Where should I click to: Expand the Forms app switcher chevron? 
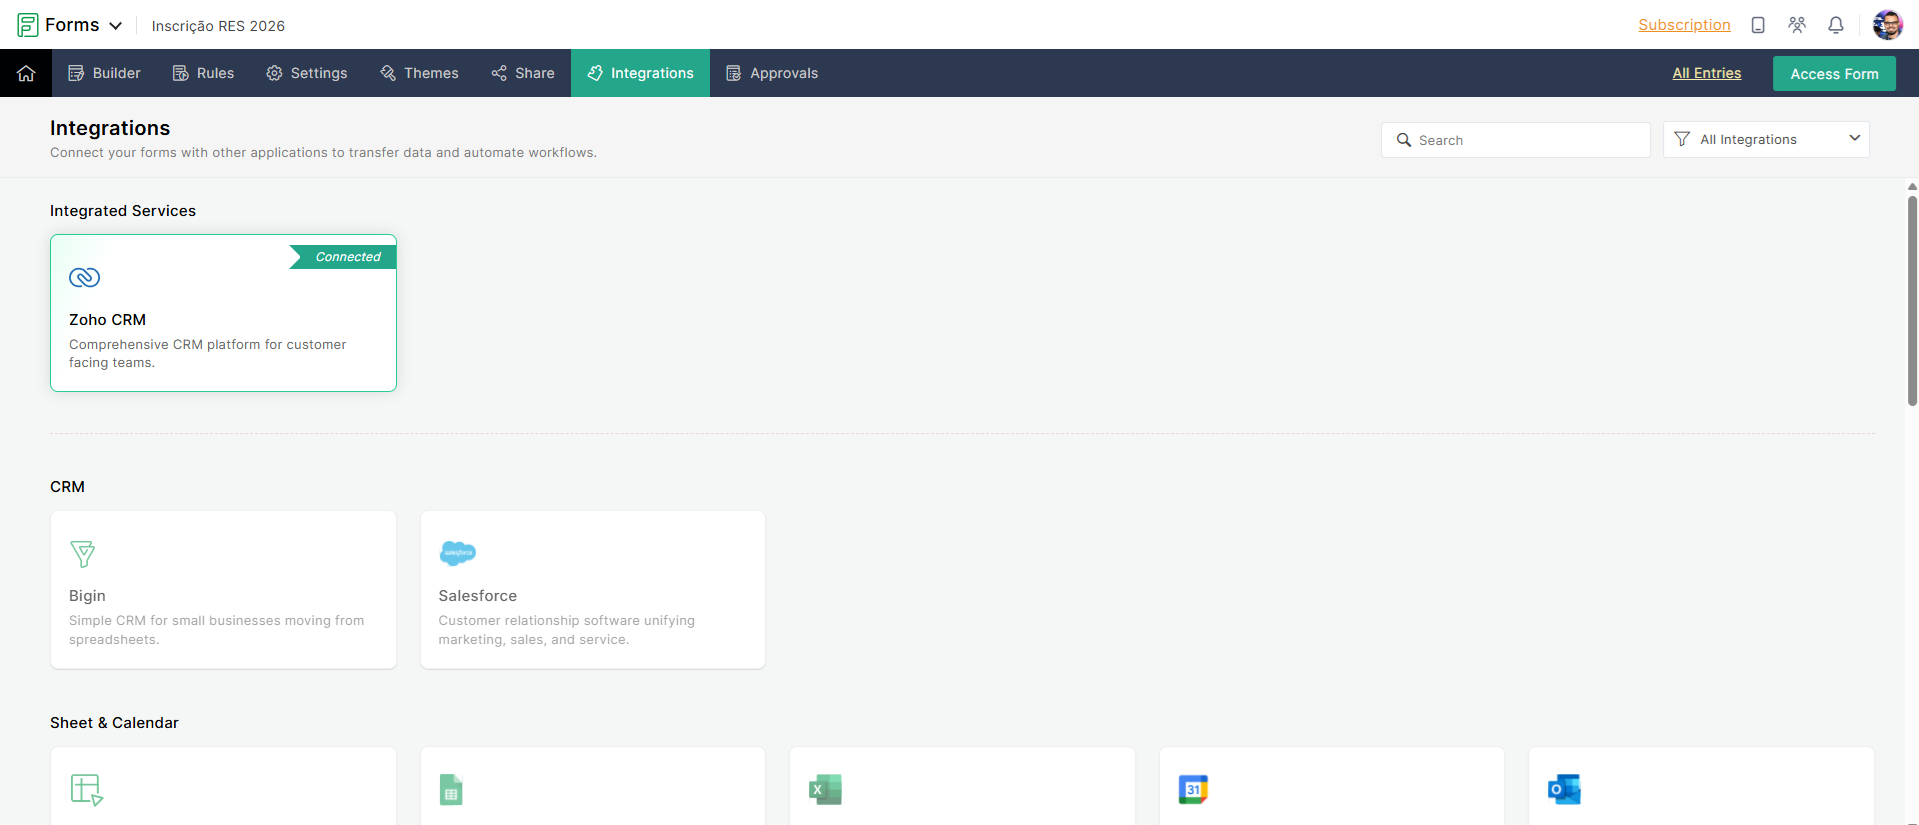(116, 26)
